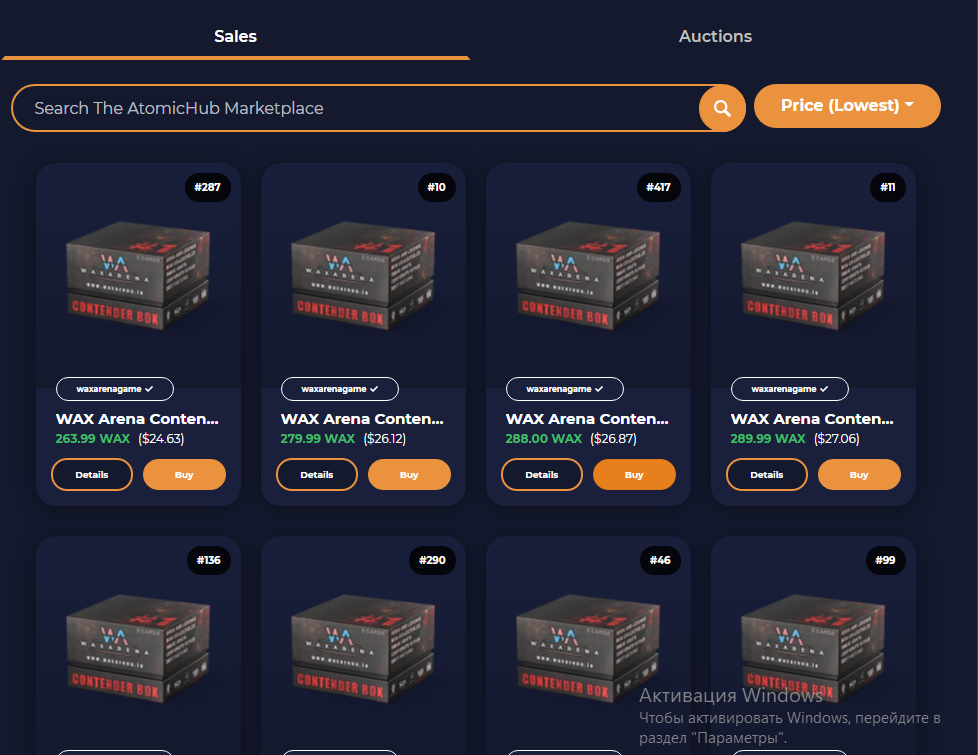Open the Price (Lowest) sort dropdown
The image size is (978, 755).
(x=847, y=105)
